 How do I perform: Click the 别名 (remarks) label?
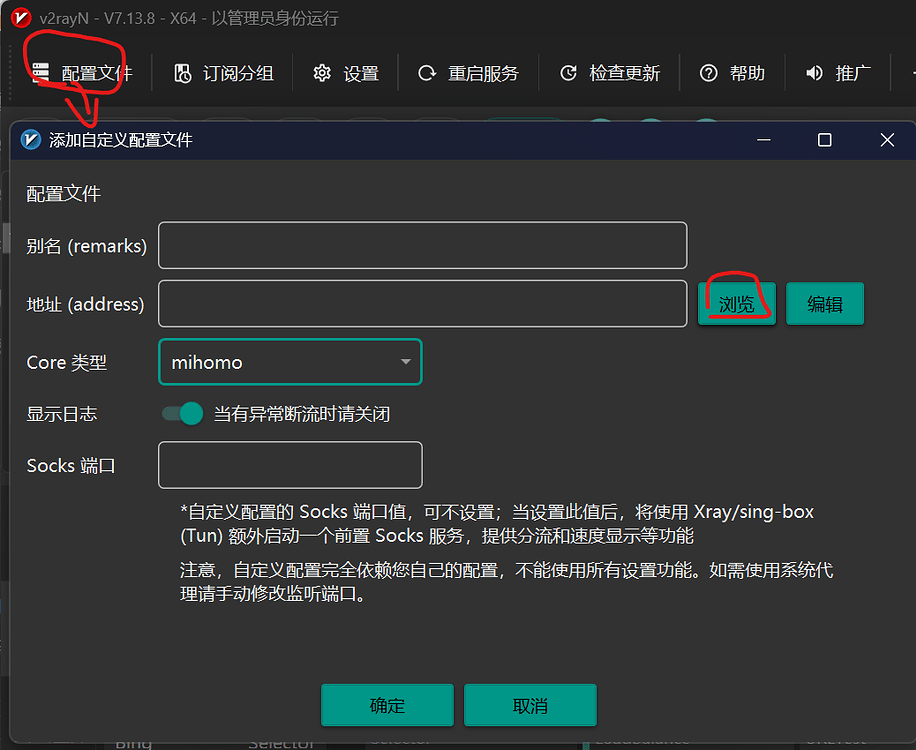(x=86, y=246)
